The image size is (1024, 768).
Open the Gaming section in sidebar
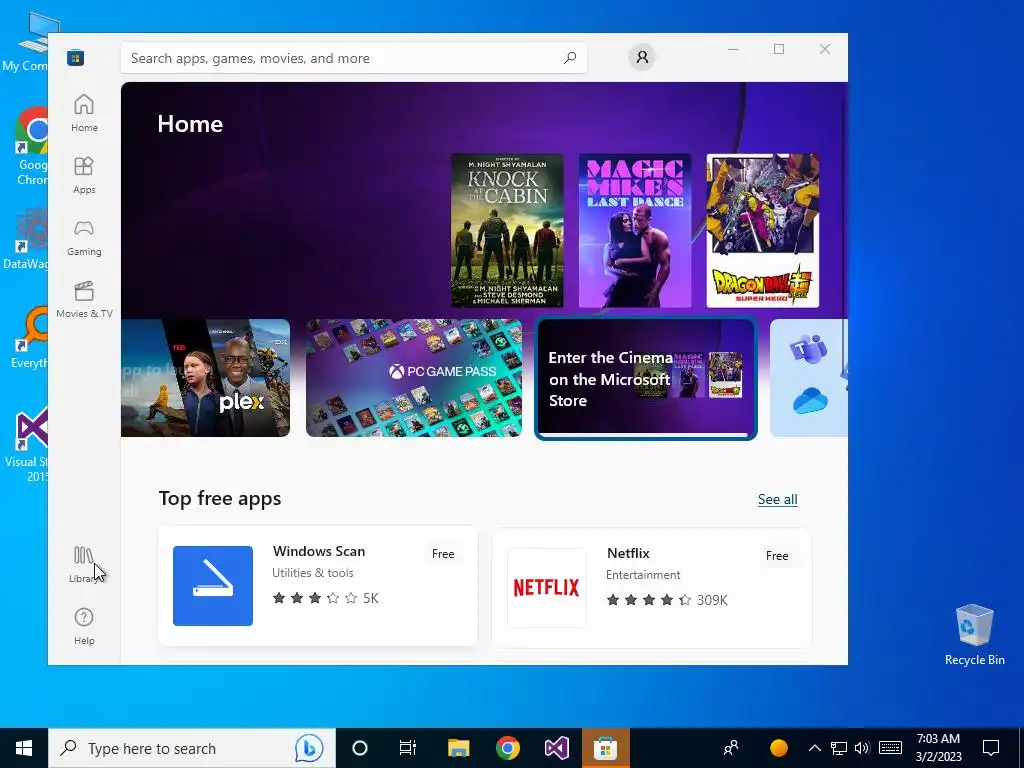(84, 237)
